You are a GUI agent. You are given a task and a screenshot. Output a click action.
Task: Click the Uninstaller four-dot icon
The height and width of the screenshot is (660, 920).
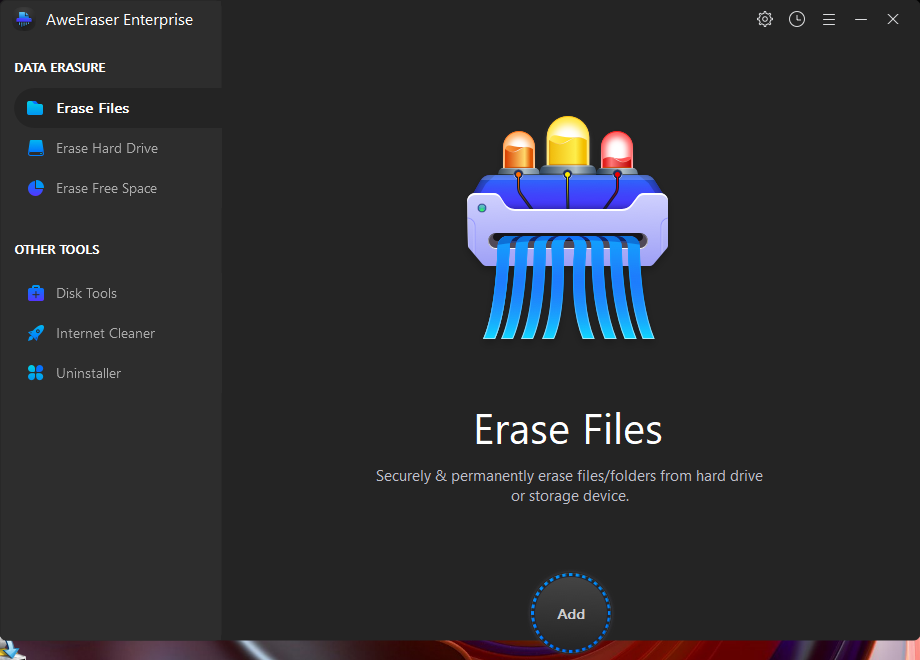(36, 373)
